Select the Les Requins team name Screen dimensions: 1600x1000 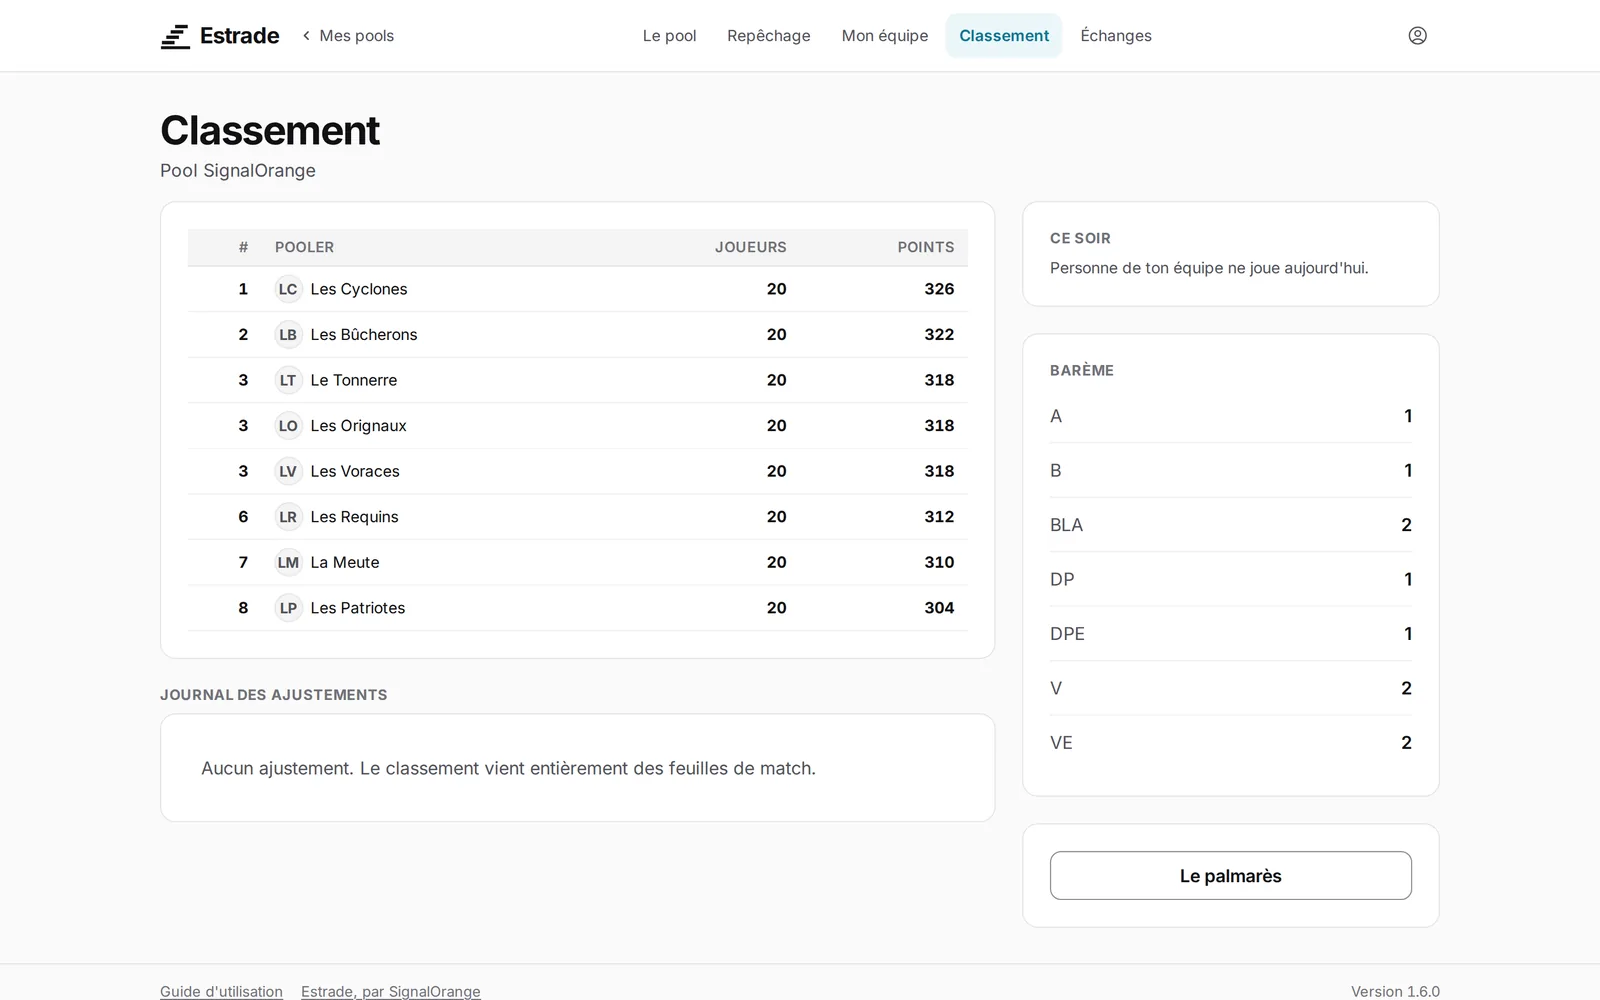tap(355, 517)
